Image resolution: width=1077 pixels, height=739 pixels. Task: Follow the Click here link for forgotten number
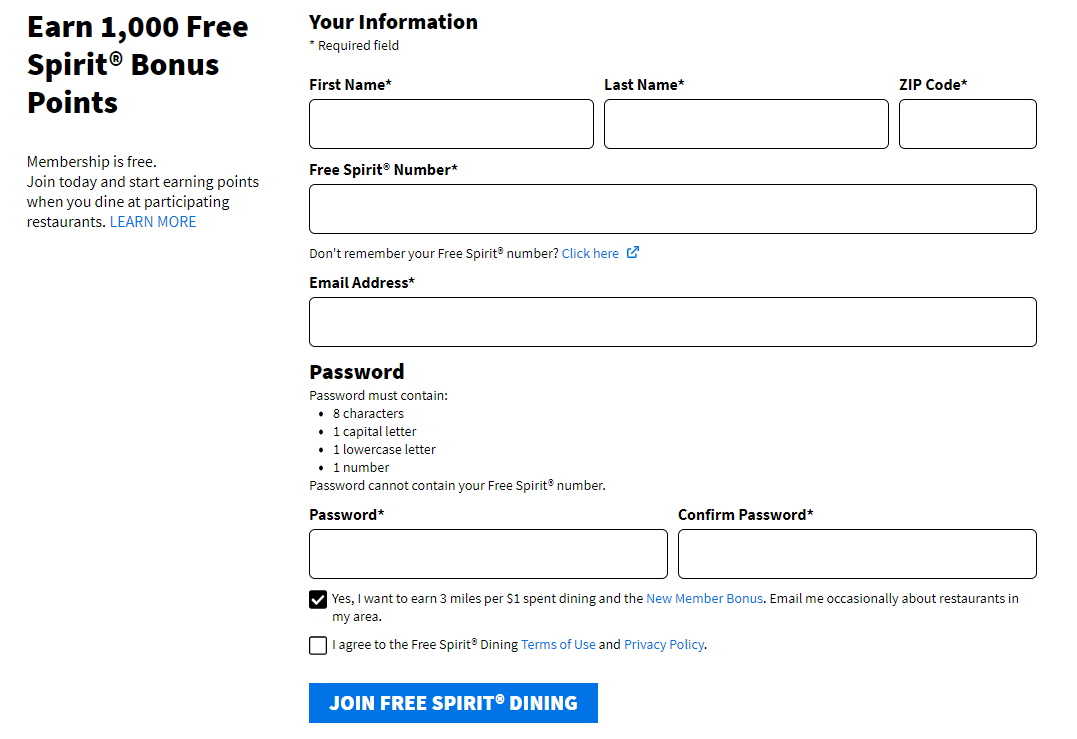[x=590, y=253]
